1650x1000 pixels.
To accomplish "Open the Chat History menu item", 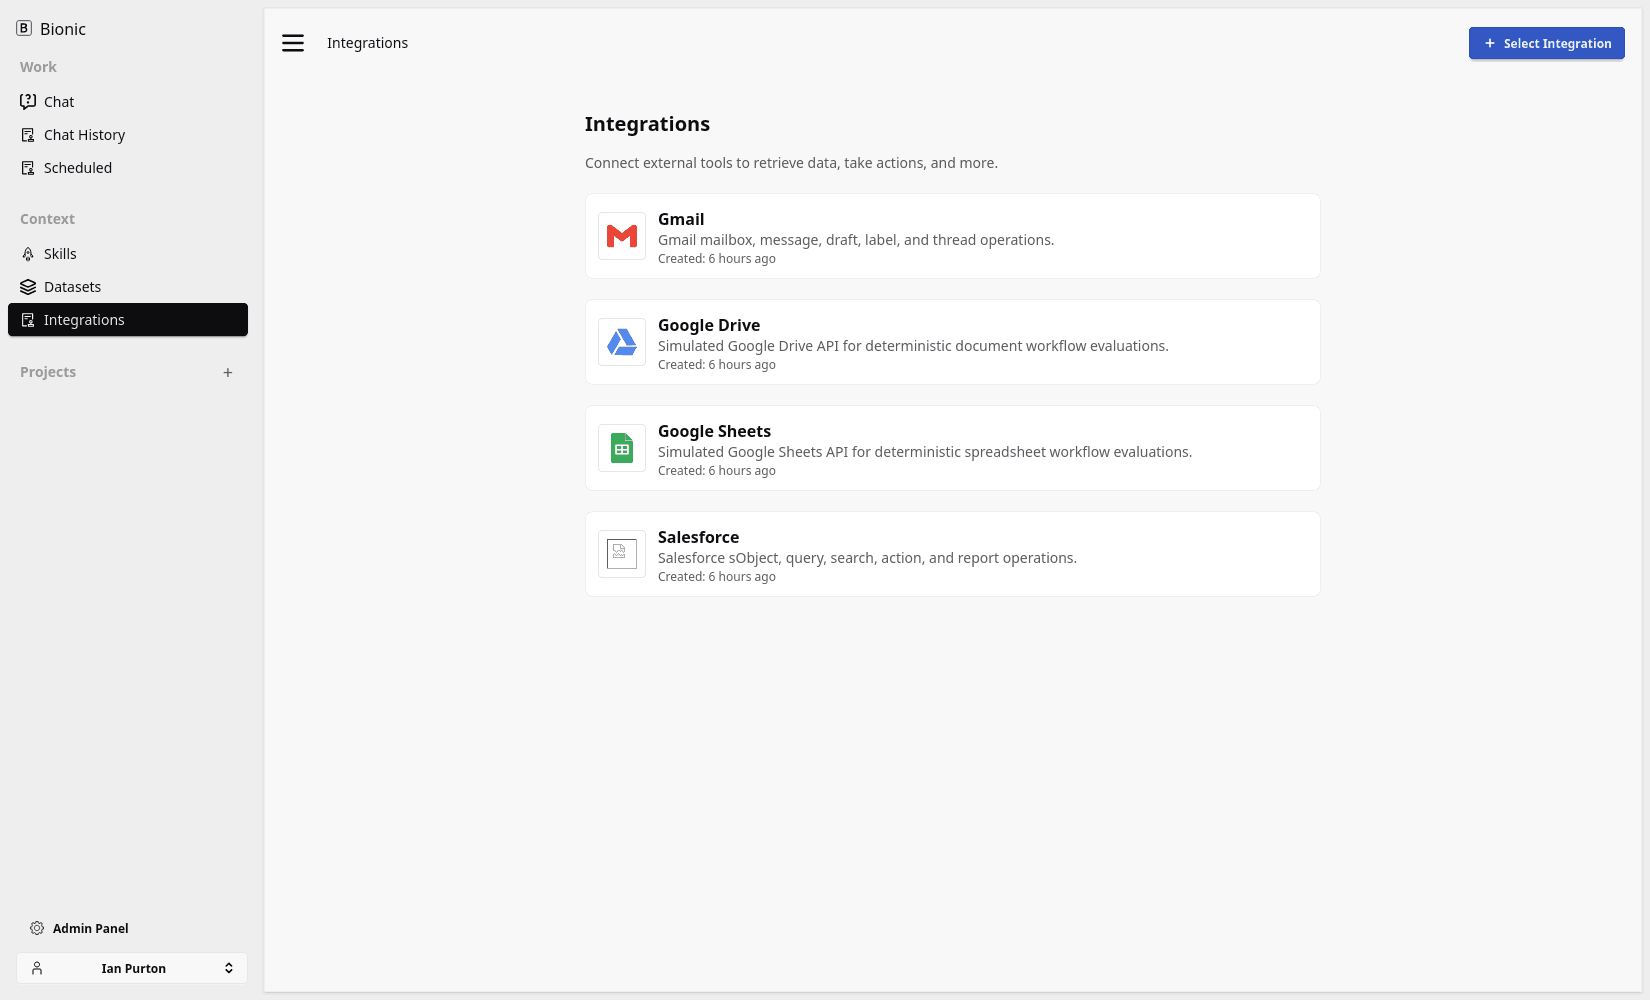I will (128, 134).
